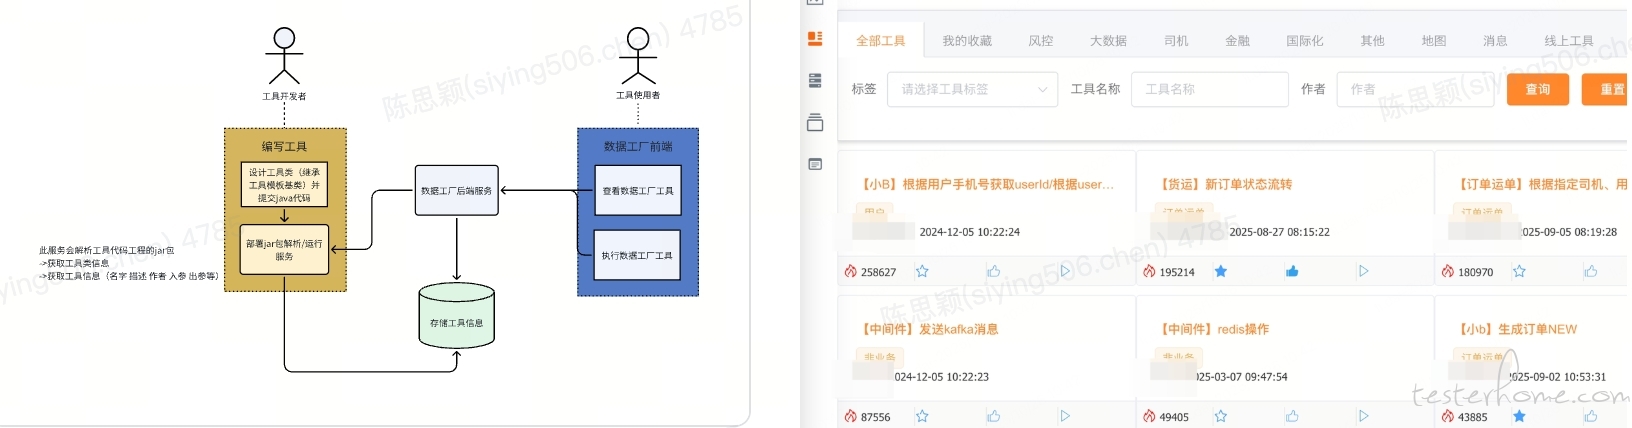Click the orange 查询 button
1632x428 pixels.
coord(1537,89)
